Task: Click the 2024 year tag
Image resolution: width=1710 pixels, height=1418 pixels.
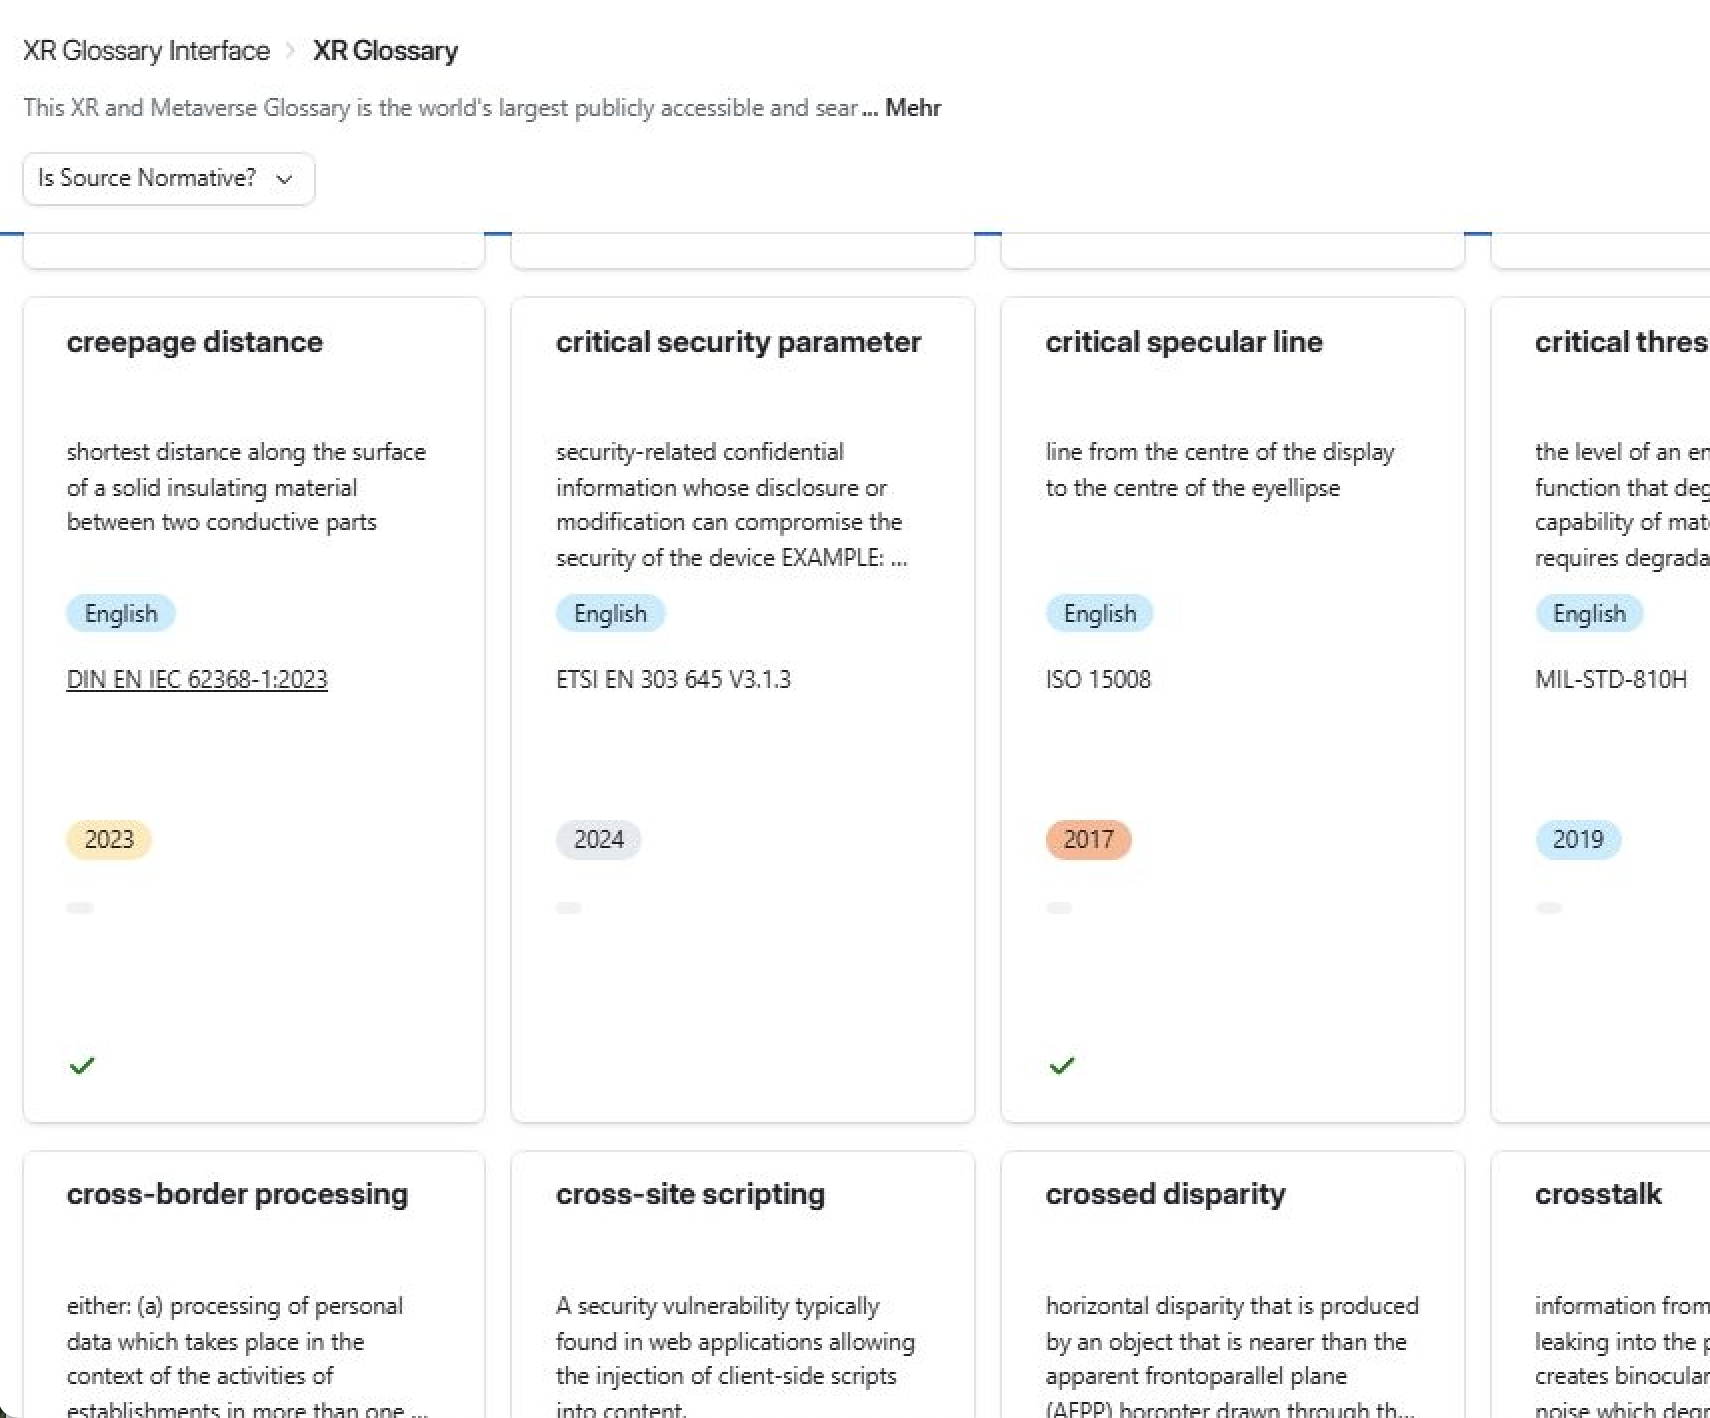Action: (x=598, y=839)
